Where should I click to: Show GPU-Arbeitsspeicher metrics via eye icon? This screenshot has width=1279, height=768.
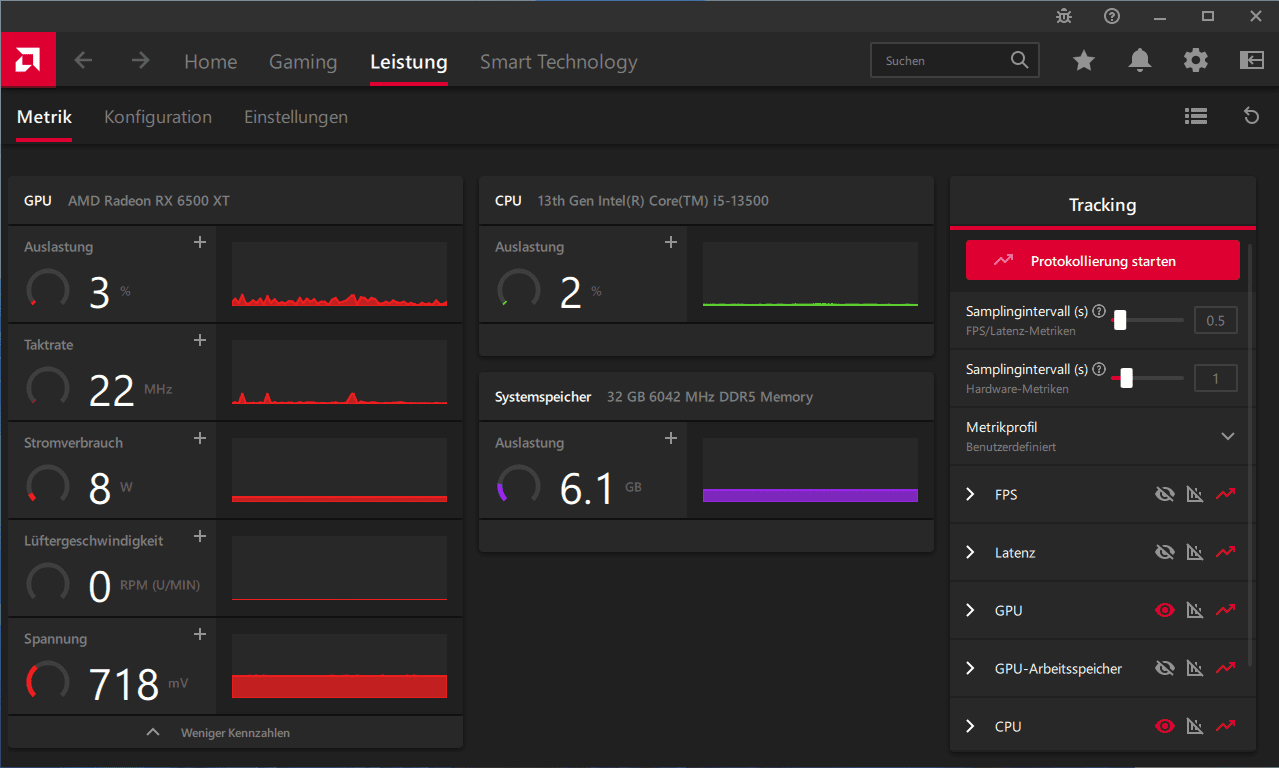click(1164, 668)
